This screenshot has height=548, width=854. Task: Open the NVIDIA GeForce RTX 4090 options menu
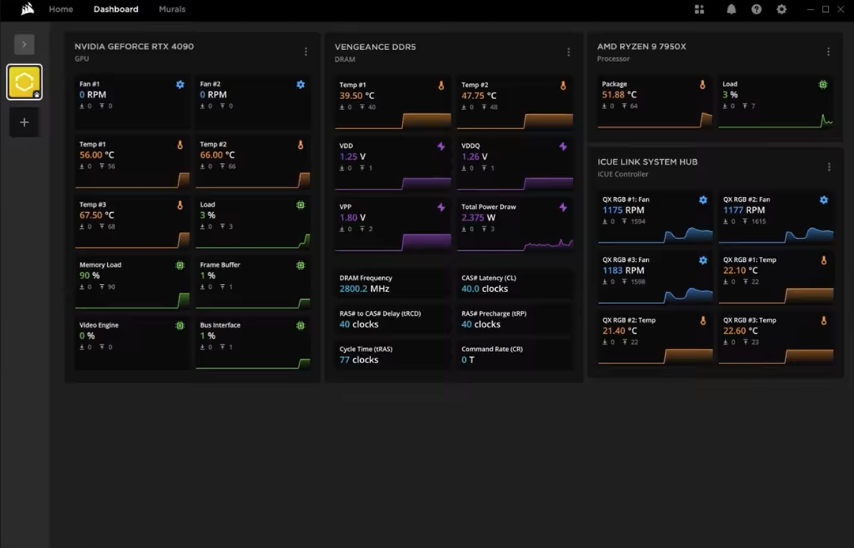click(306, 52)
